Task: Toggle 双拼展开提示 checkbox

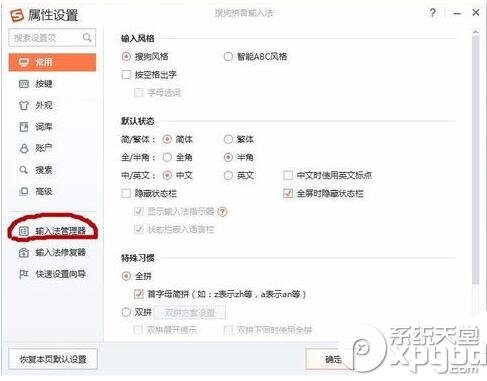Action: tap(138, 330)
